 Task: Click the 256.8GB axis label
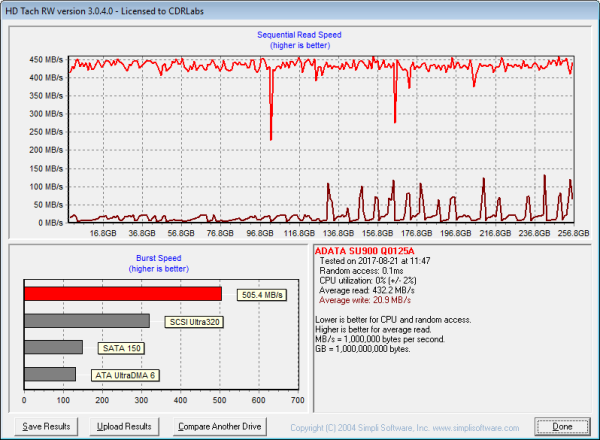click(573, 233)
